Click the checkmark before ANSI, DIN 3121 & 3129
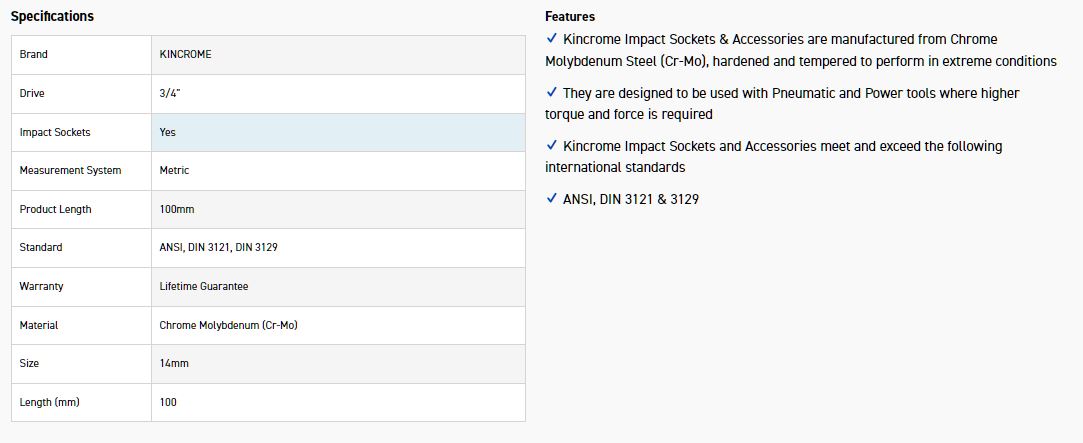 point(552,198)
